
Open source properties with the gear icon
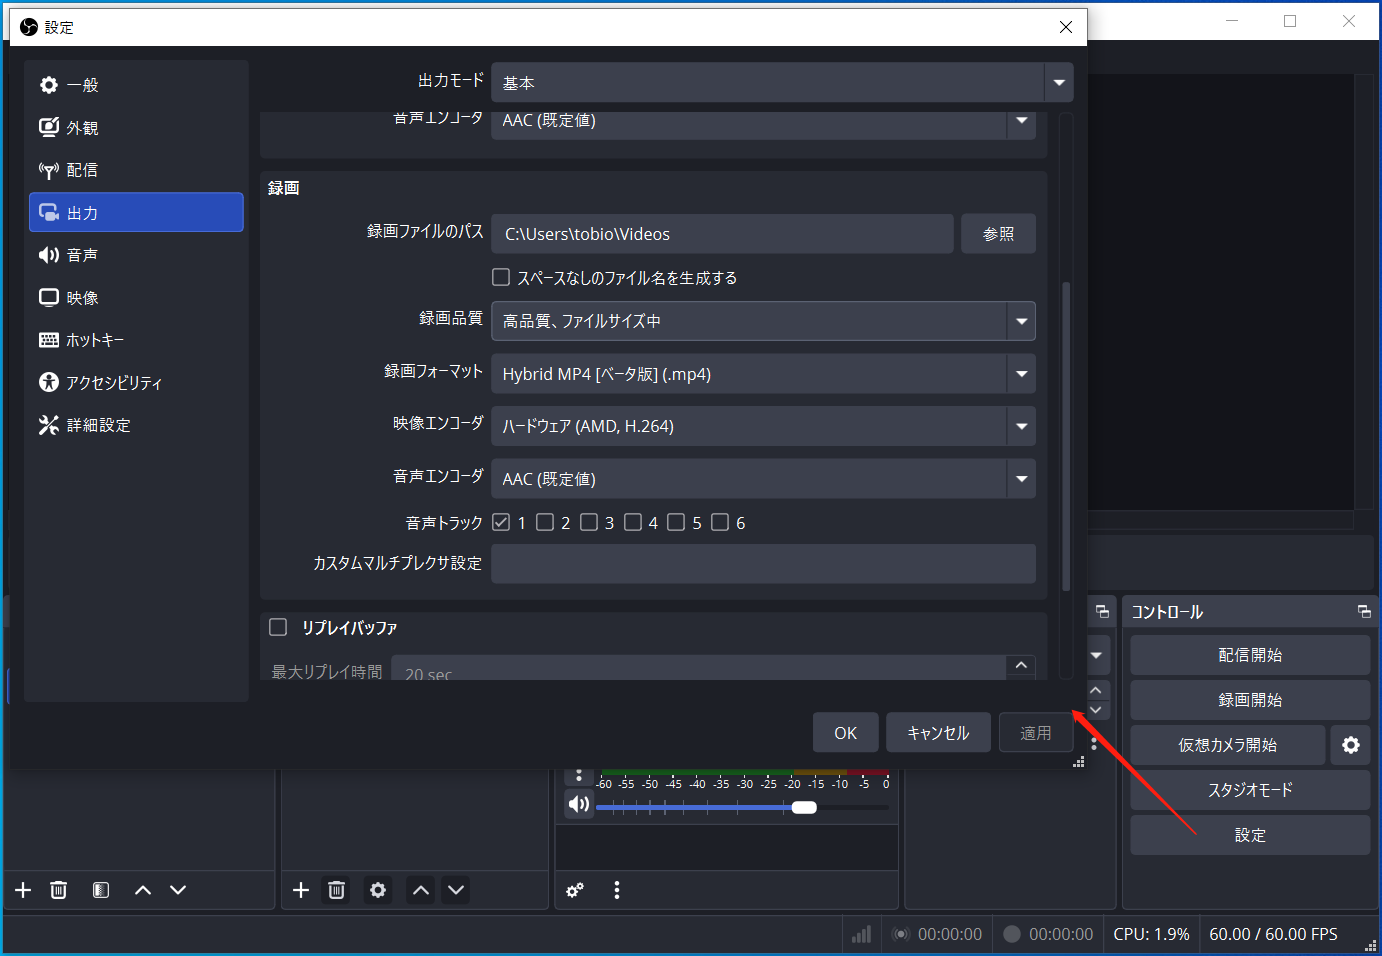pyautogui.click(x=378, y=889)
